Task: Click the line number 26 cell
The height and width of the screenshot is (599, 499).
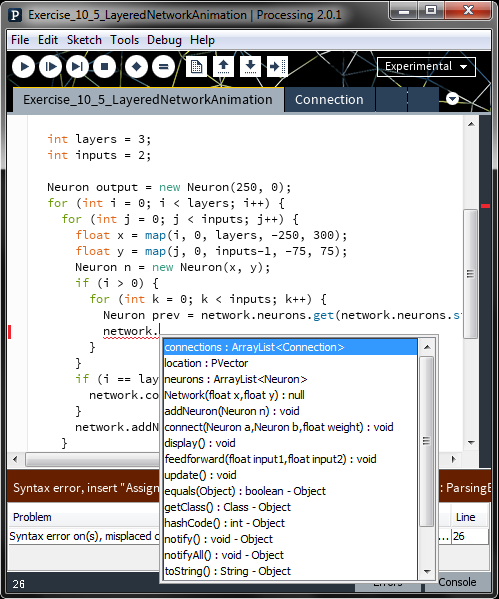Action: click(x=469, y=536)
